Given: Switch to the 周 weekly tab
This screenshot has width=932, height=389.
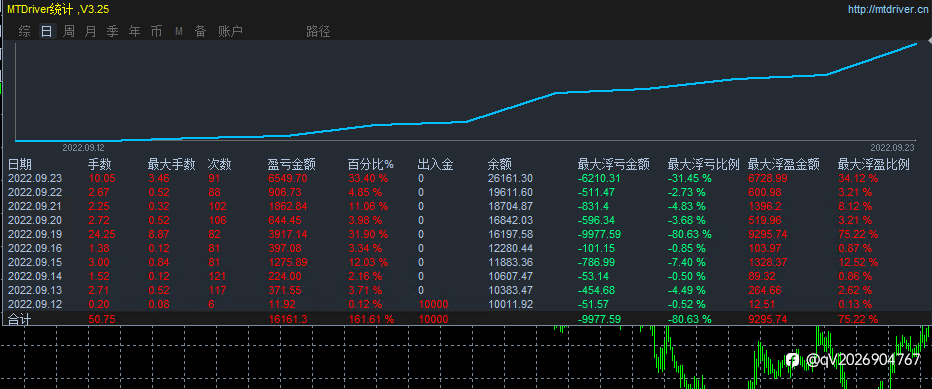Looking at the screenshot, I should click(68, 32).
